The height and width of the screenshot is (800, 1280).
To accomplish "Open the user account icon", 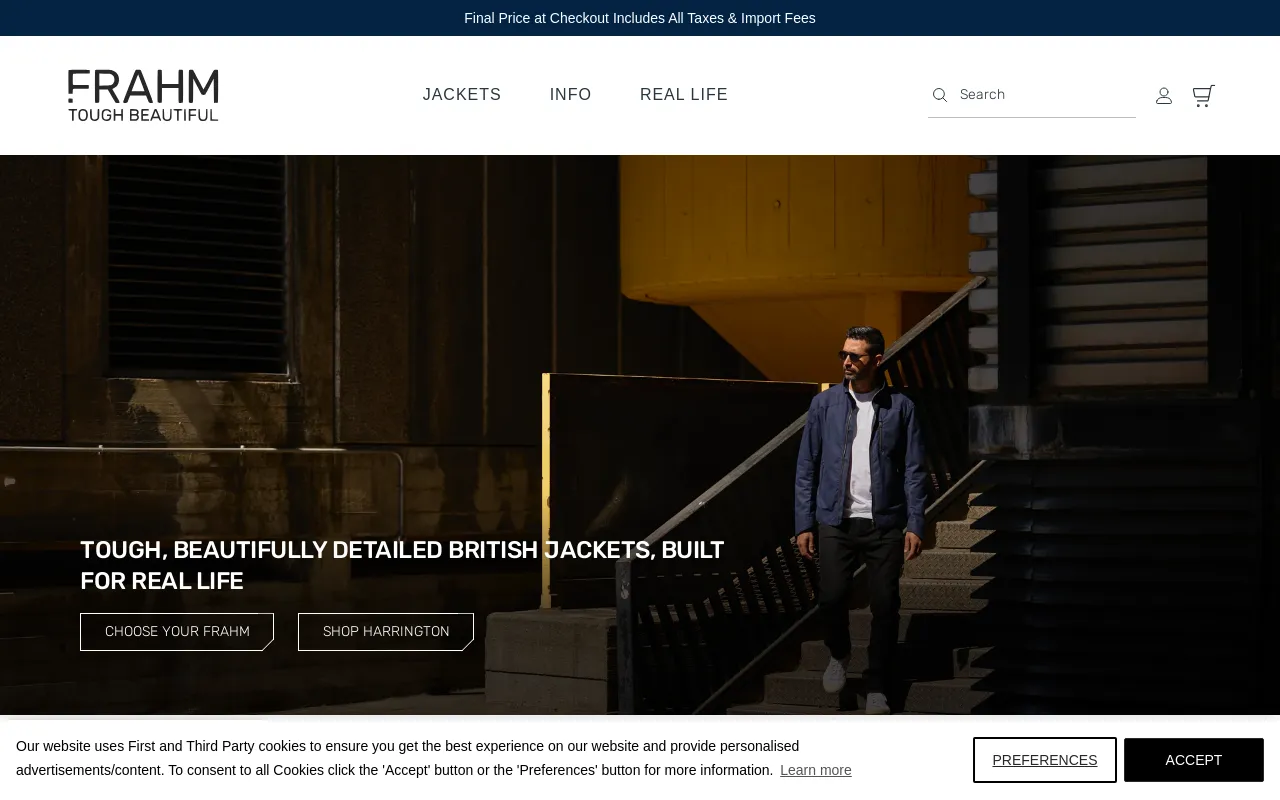I will point(1164,95).
